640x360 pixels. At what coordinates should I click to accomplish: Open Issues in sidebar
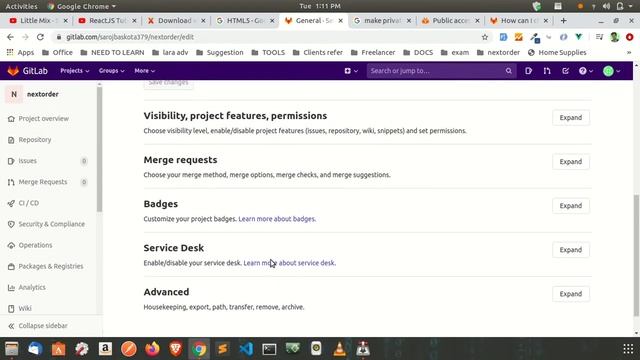tap(27, 161)
